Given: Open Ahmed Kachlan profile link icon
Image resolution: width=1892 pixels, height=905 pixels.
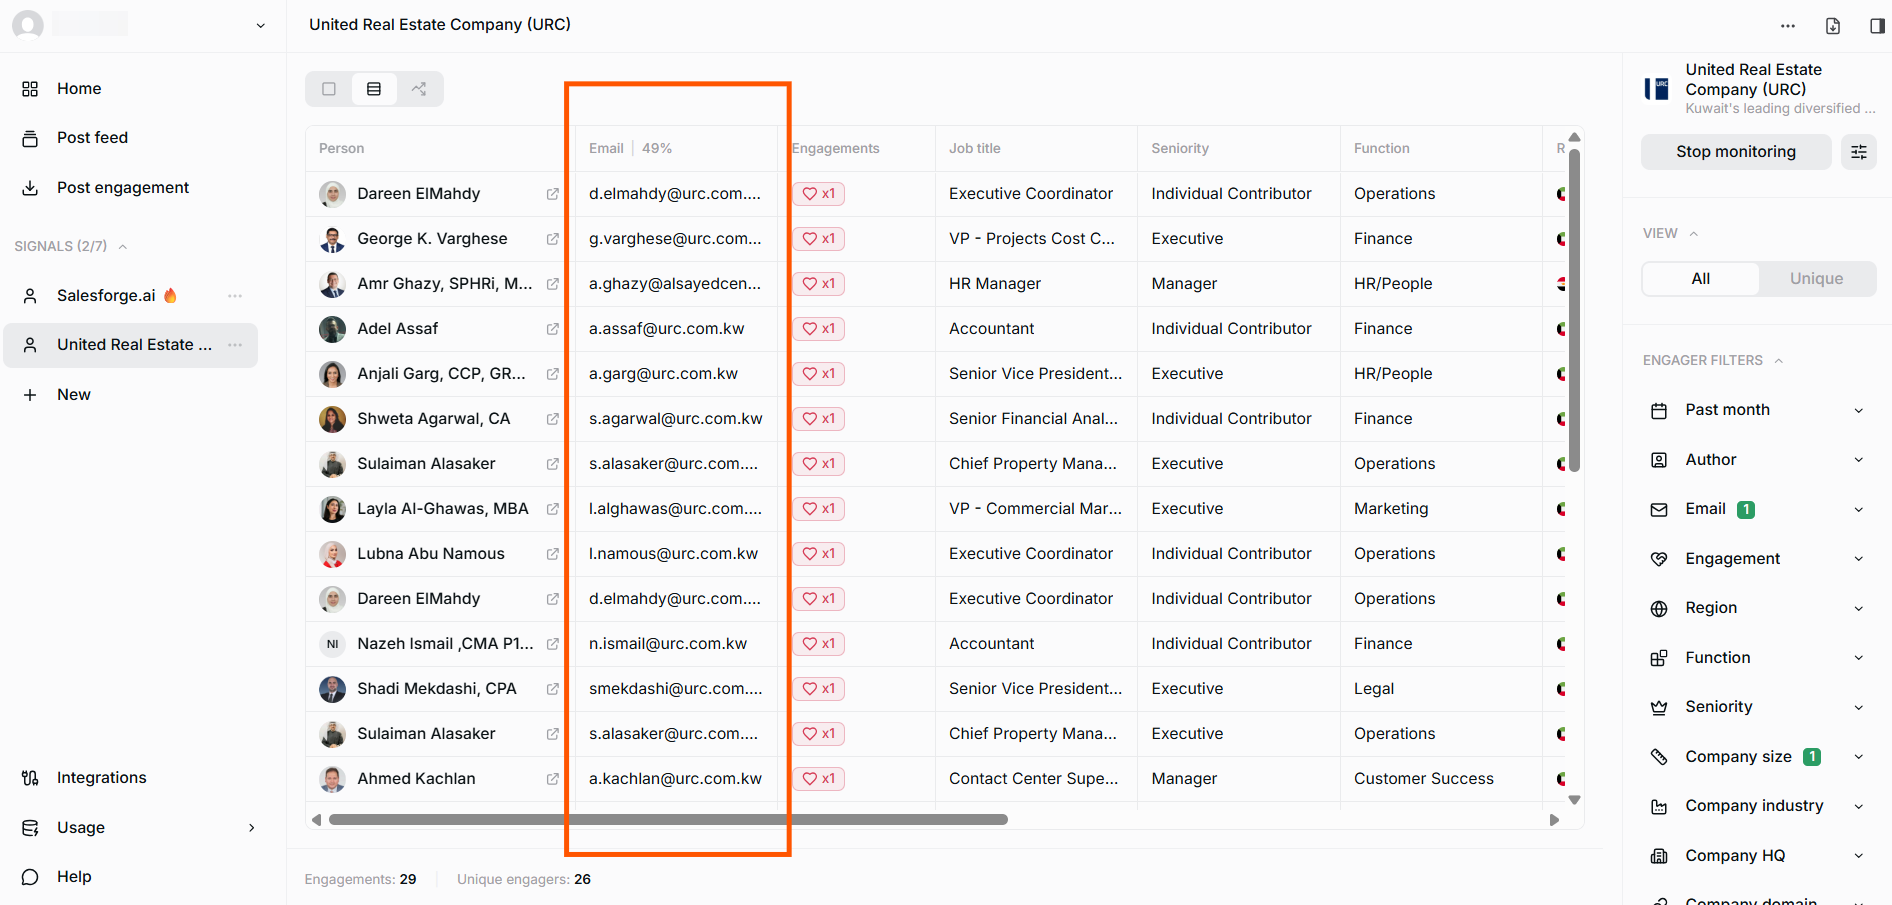Looking at the screenshot, I should pyautogui.click(x=552, y=779).
